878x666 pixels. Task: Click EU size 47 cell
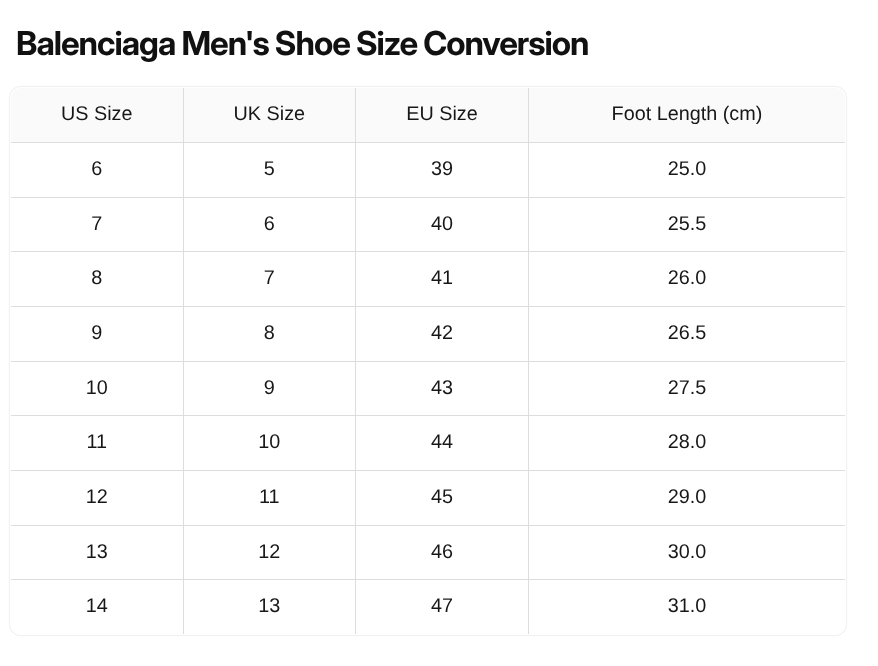click(x=442, y=606)
